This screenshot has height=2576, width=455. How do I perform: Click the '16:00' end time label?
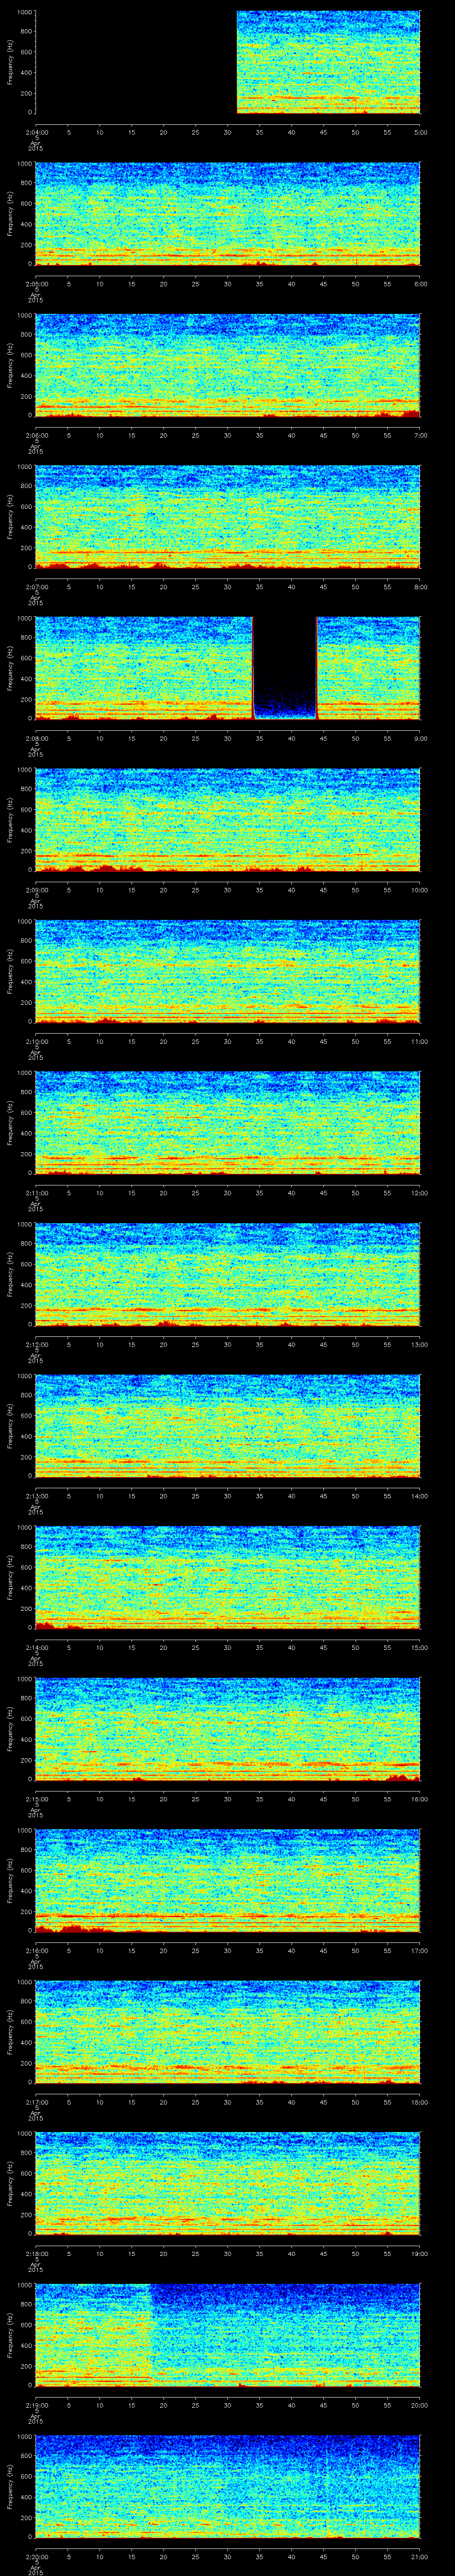tap(420, 1800)
